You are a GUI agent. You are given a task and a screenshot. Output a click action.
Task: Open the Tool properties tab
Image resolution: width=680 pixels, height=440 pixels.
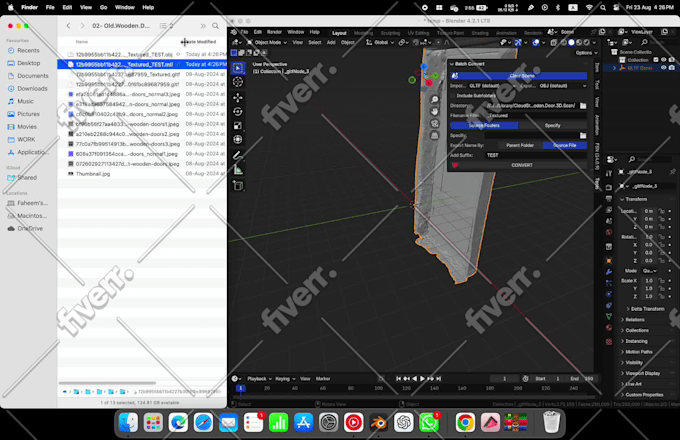click(x=609, y=173)
